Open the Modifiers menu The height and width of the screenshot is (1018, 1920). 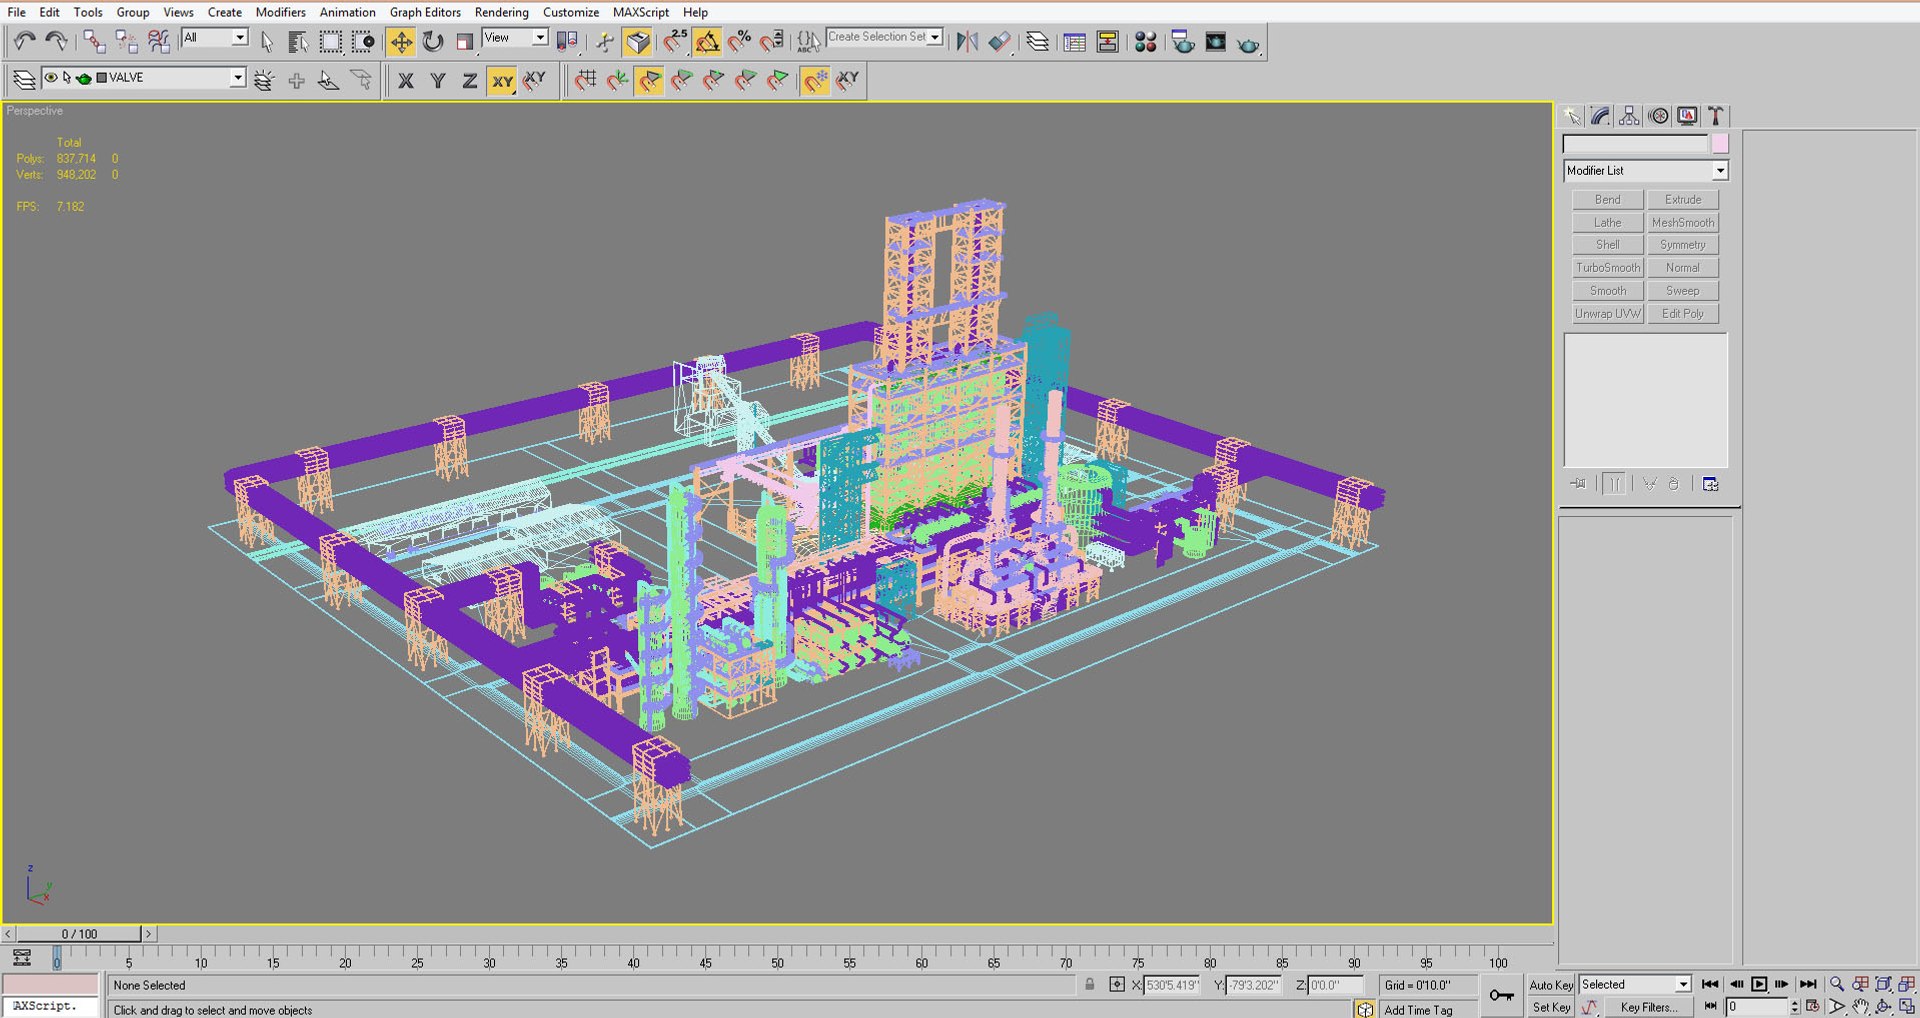coord(280,12)
